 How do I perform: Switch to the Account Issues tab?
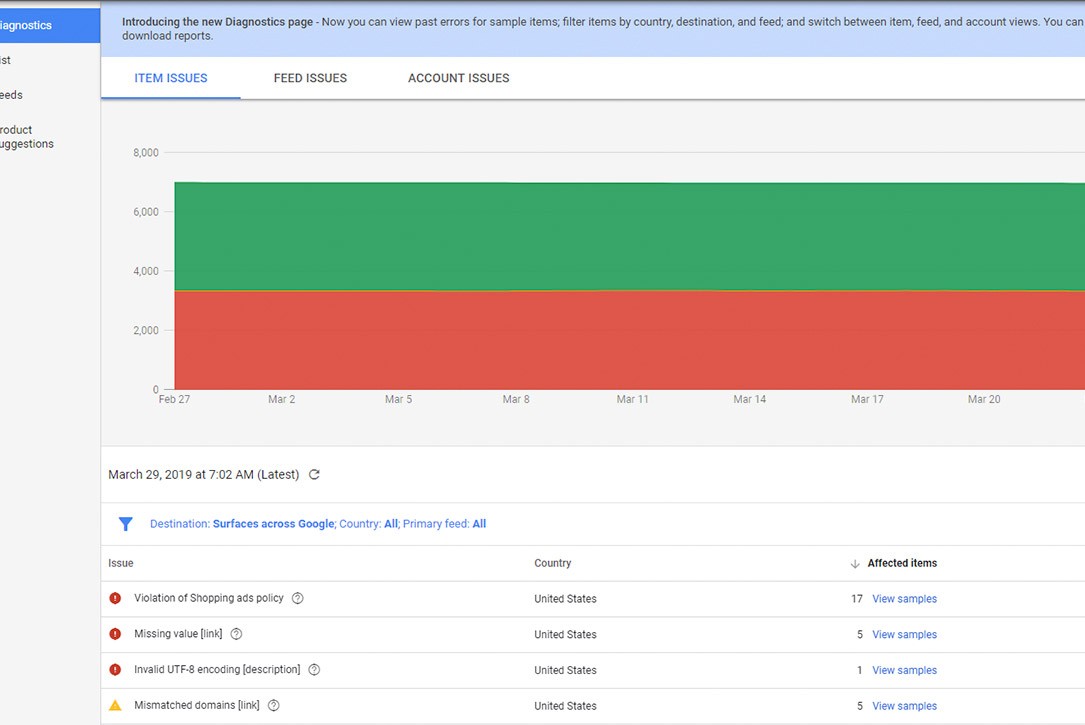click(x=457, y=77)
